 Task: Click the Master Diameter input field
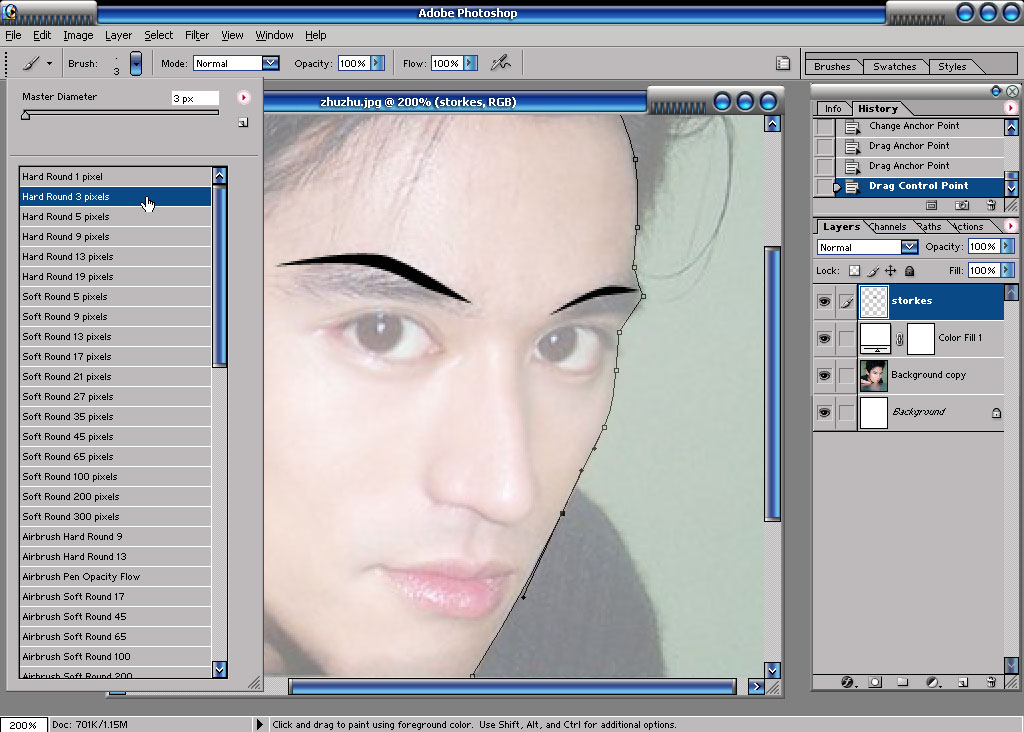(x=195, y=98)
